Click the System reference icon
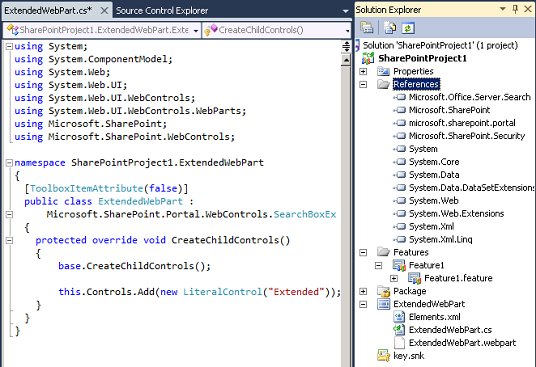536x367 pixels. (400, 149)
